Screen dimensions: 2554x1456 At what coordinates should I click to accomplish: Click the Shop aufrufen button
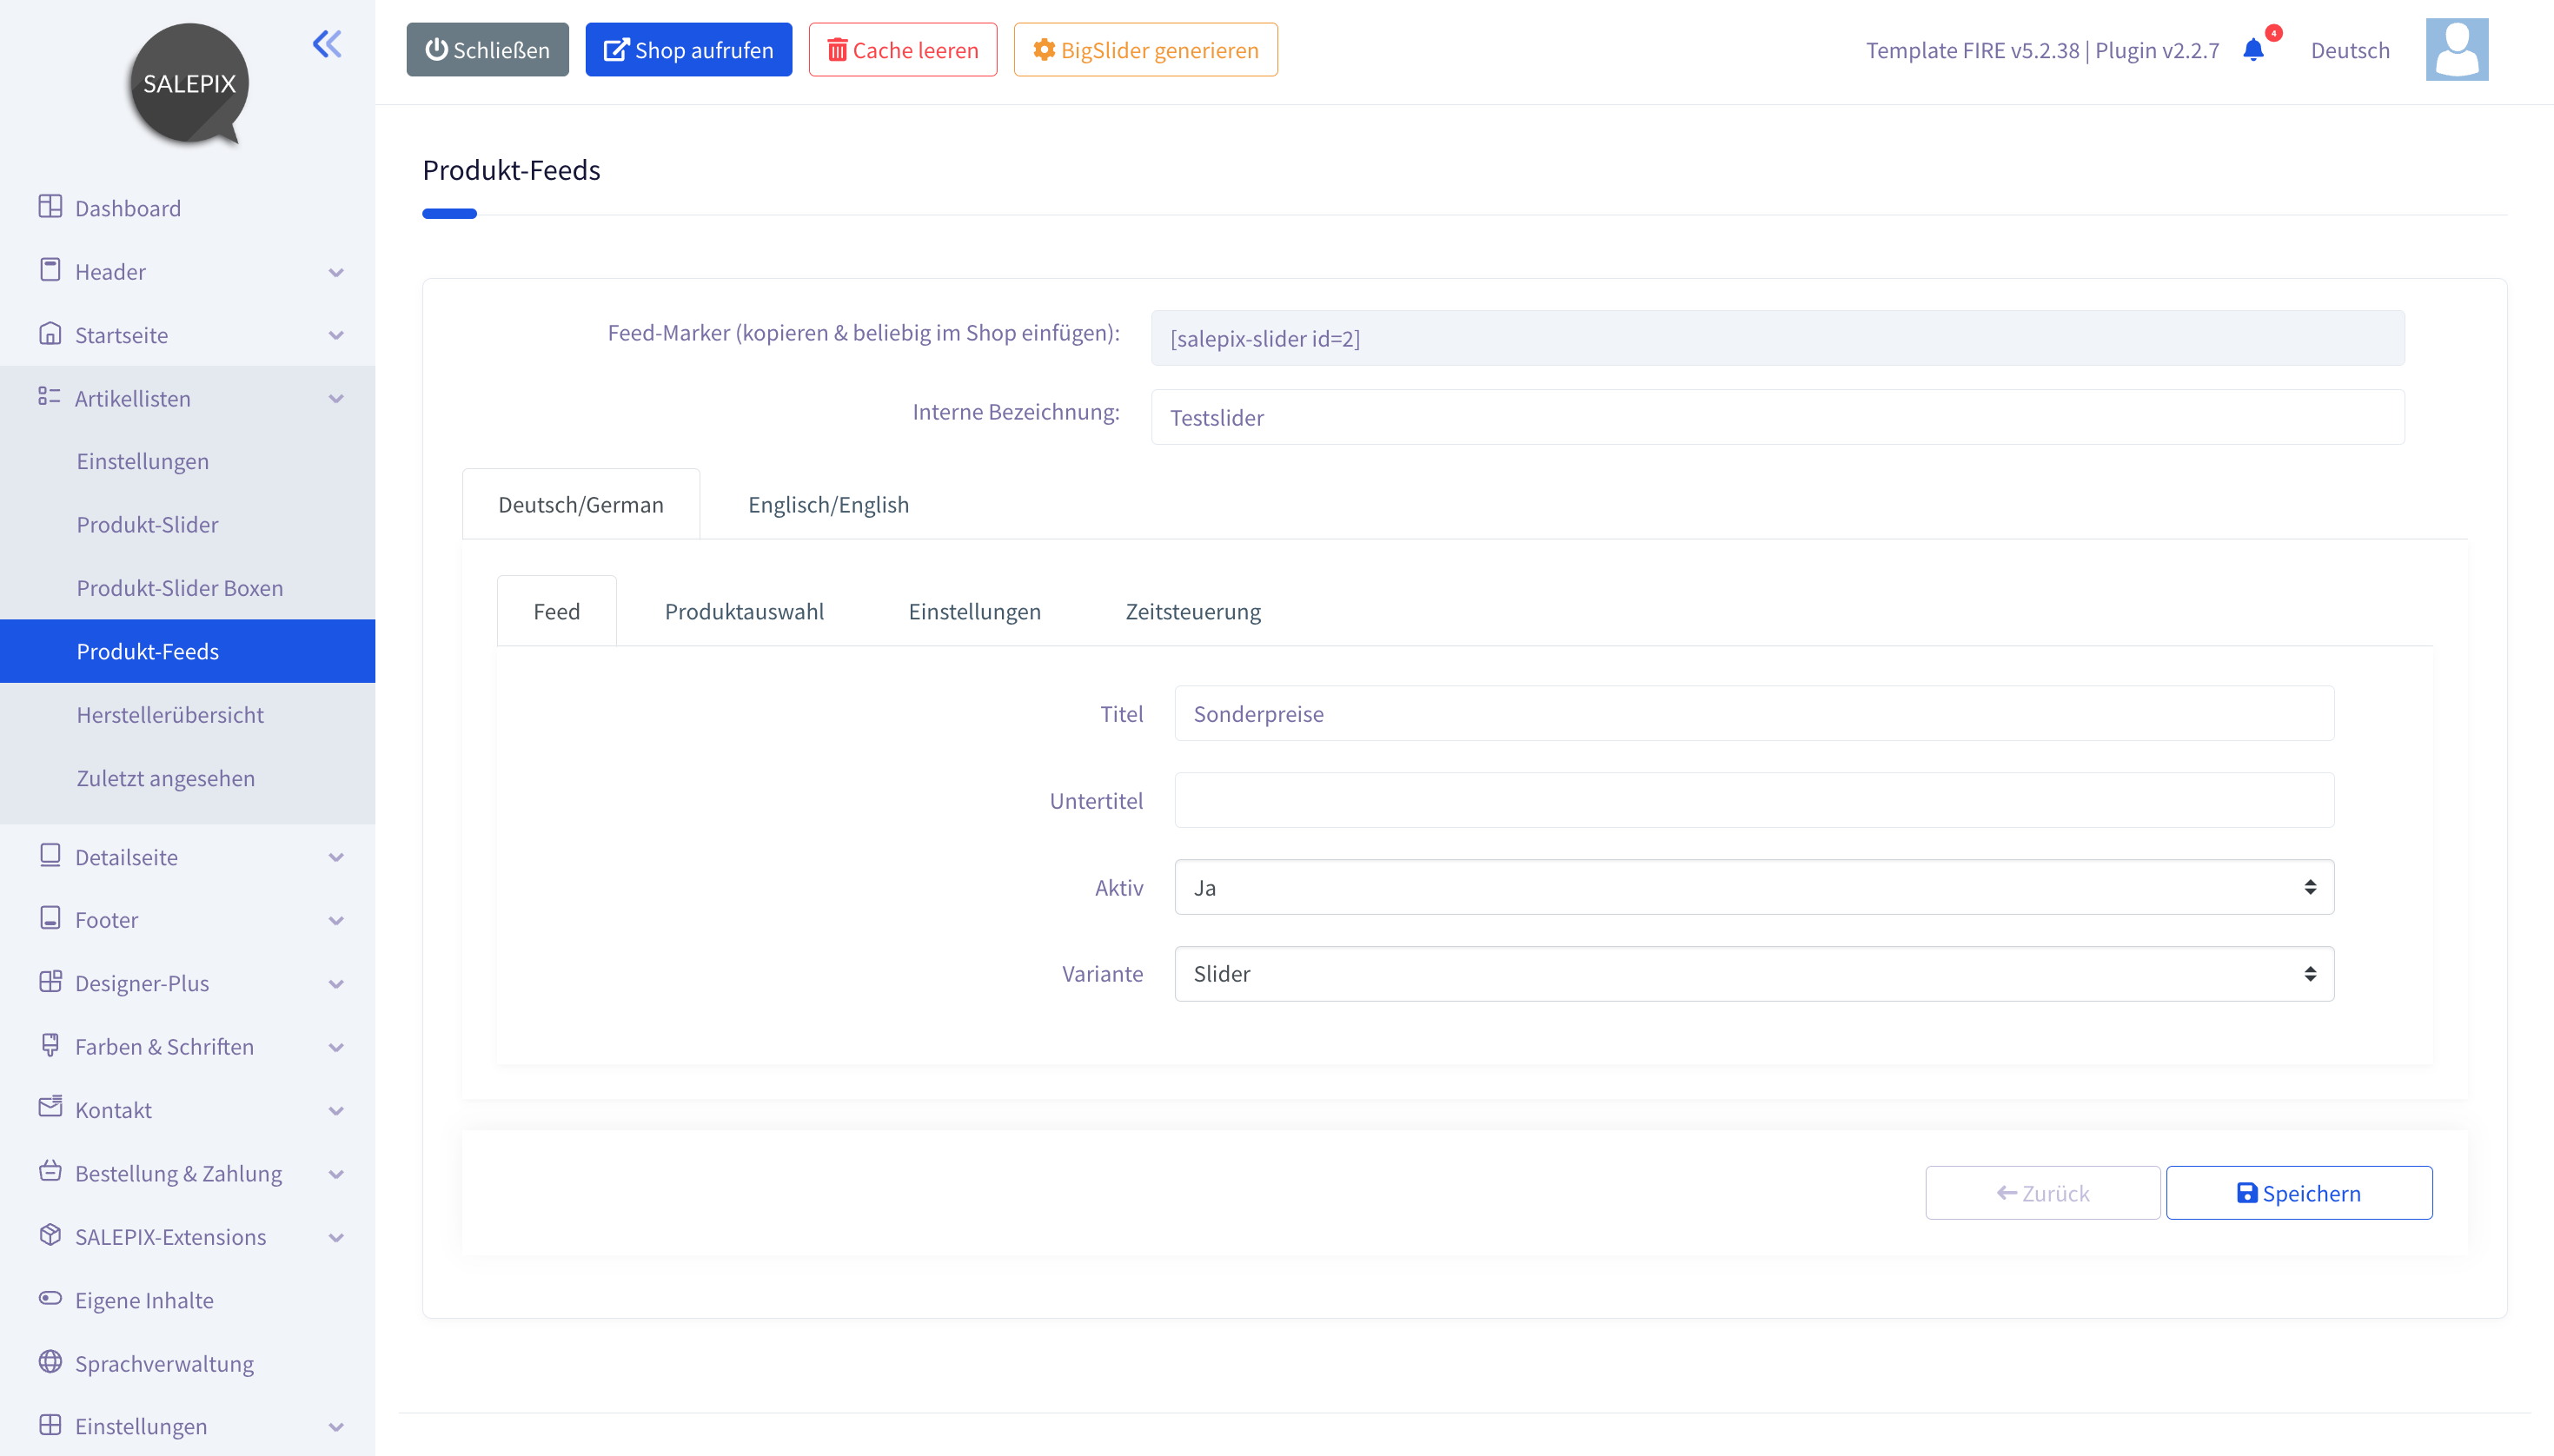(689, 49)
